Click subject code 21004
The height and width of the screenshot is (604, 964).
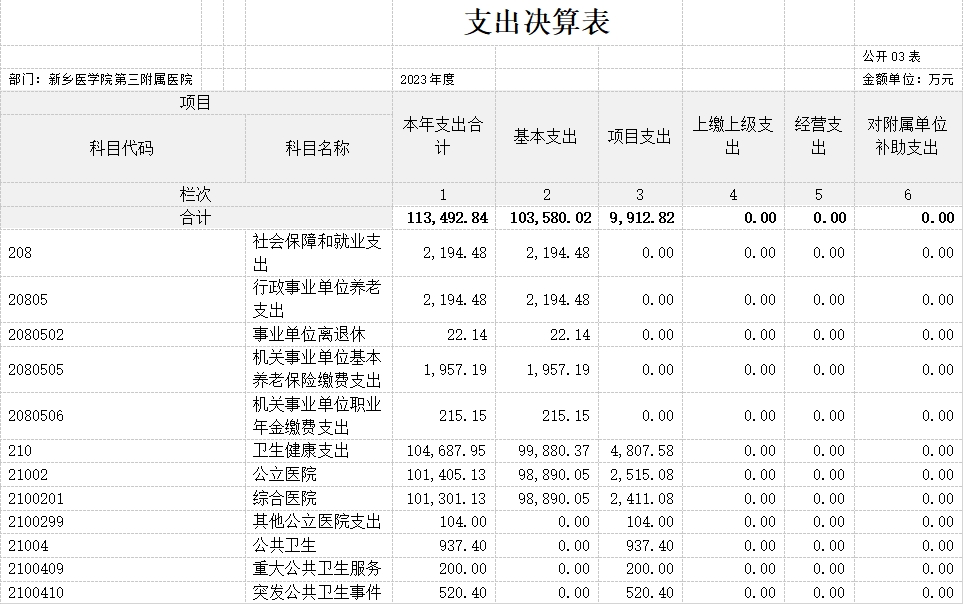[28, 546]
